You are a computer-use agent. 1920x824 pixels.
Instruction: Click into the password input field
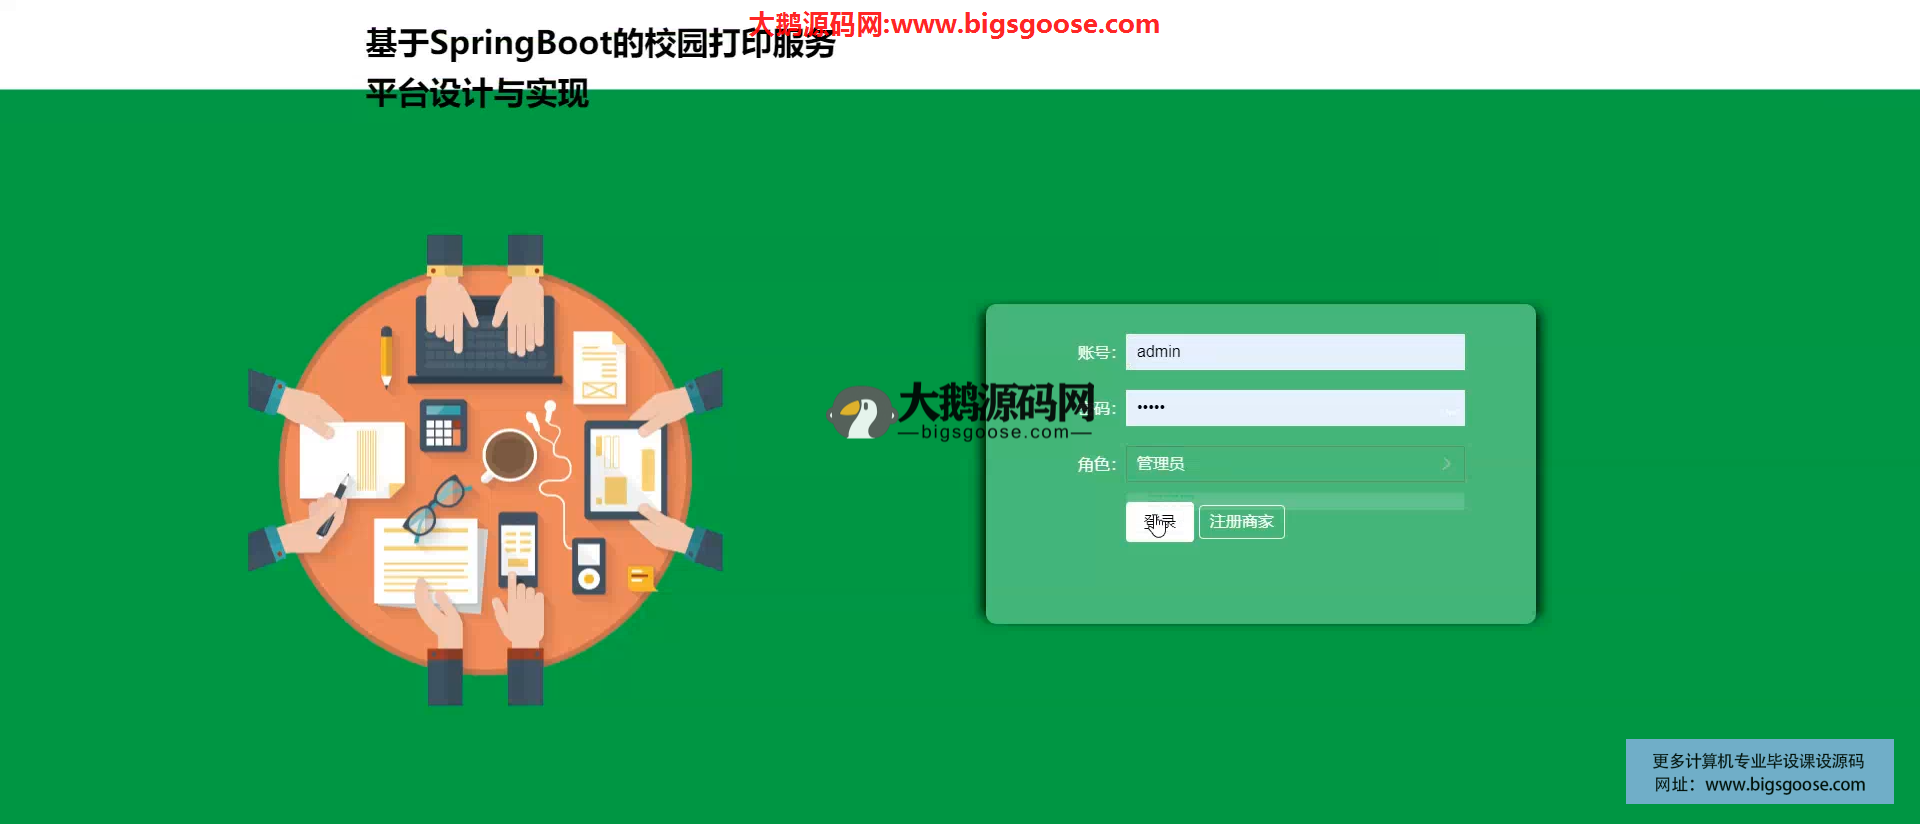tap(1280, 408)
